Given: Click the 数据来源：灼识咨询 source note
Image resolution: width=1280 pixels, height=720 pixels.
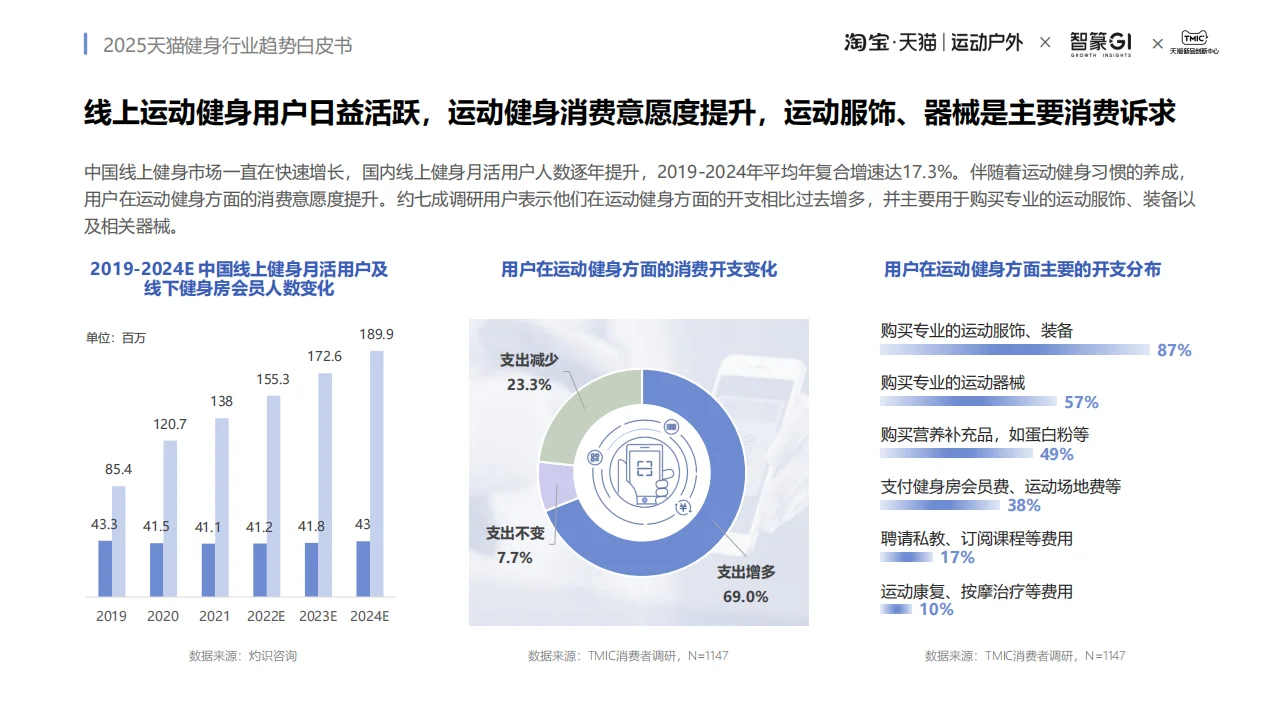Looking at the screenshot, I should pos(243,656).
